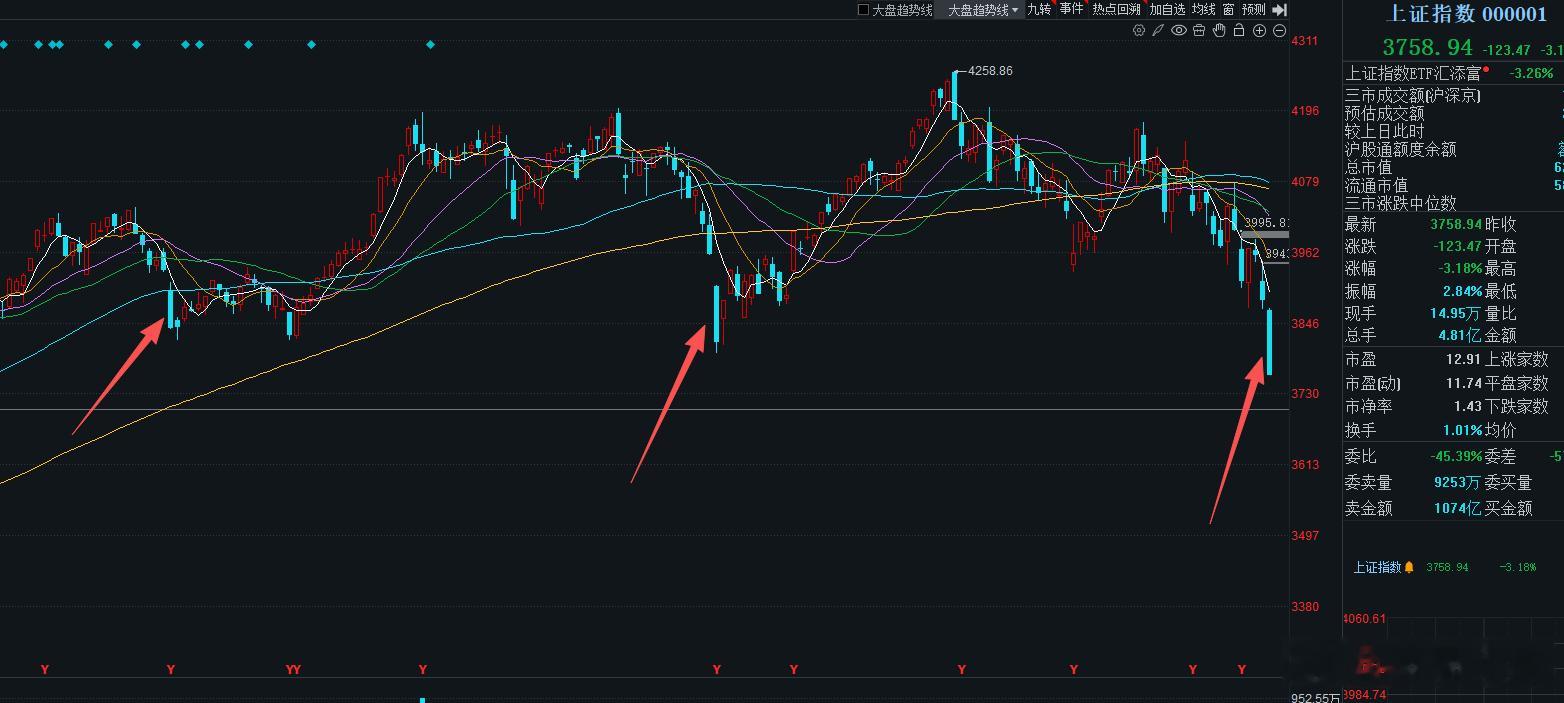Click the 沪股通额度余额 row
Screen dimensions: 1564x703
[x=1453, y=150]
